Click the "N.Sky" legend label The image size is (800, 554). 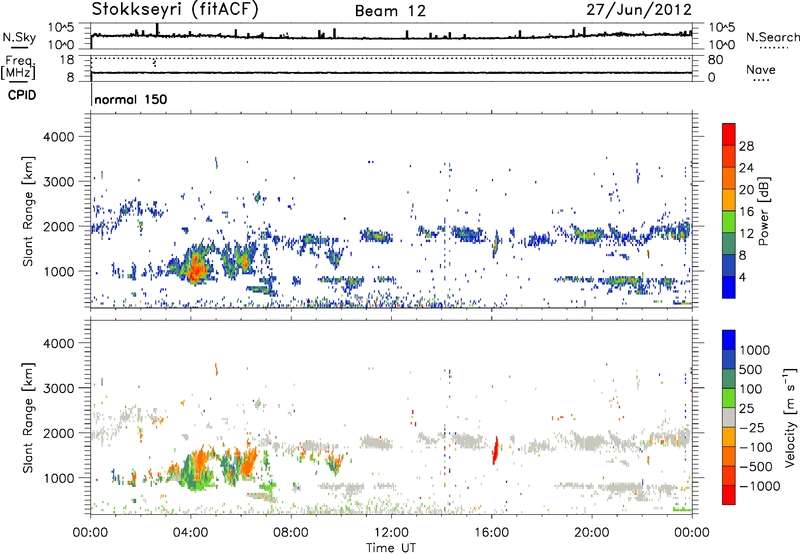tap(19, 37)
